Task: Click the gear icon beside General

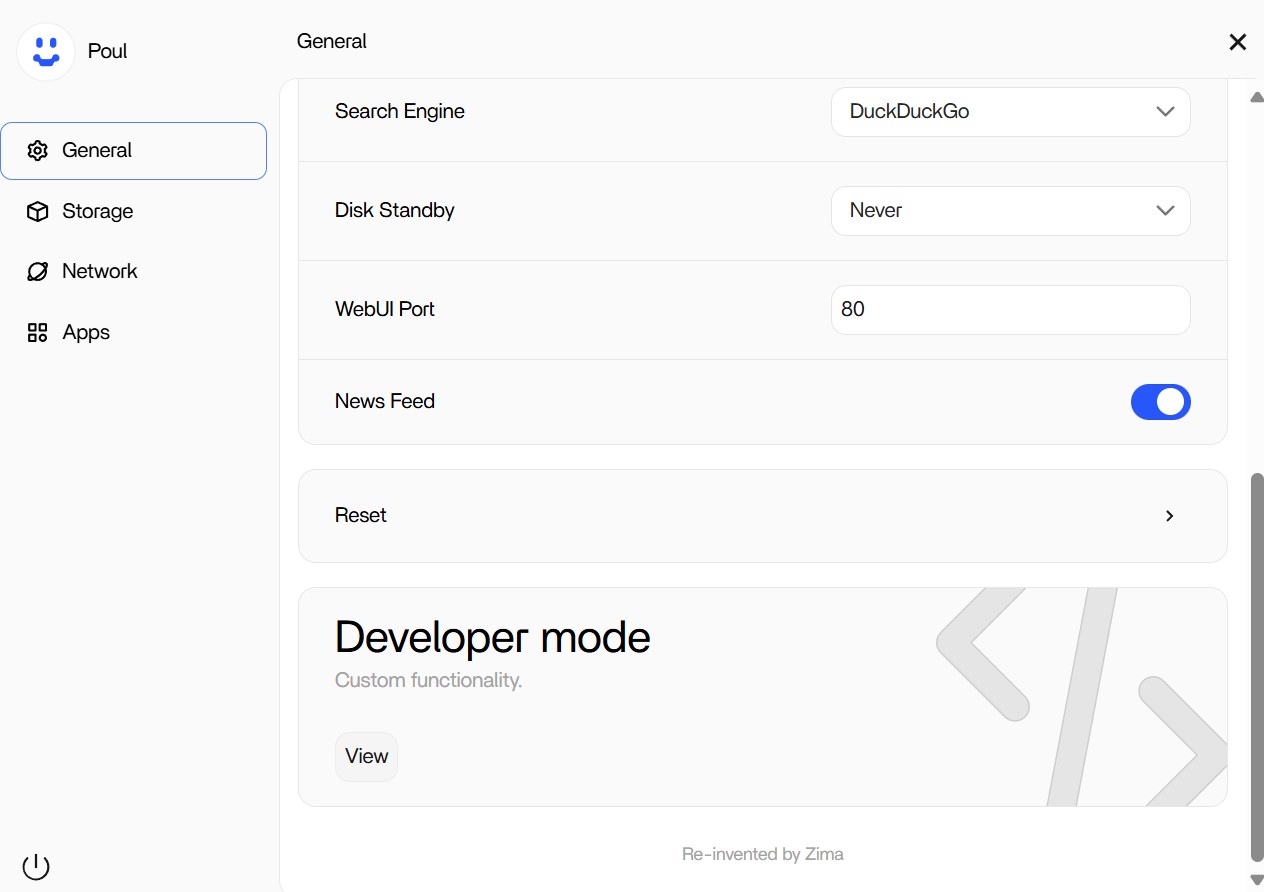Action: pyautogui.click(x=38, y=151)
